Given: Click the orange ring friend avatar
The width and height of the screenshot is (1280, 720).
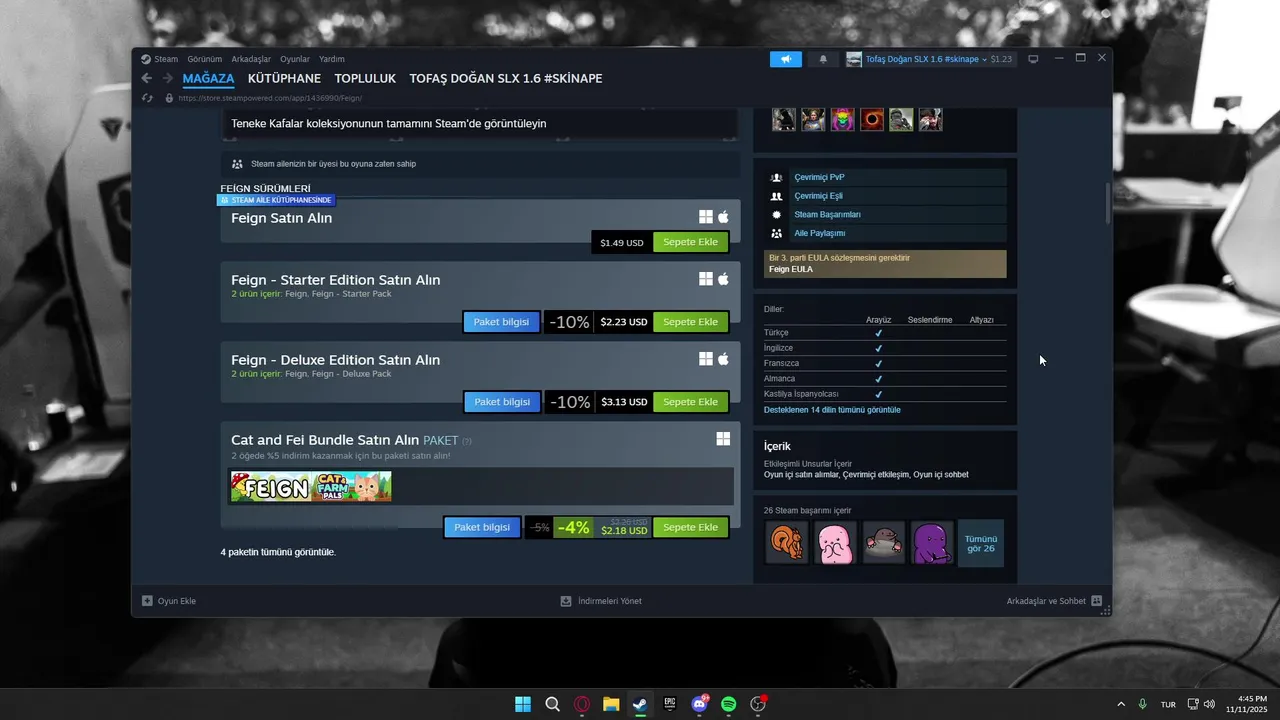Looking at the screenshot, I should [872, 119].
